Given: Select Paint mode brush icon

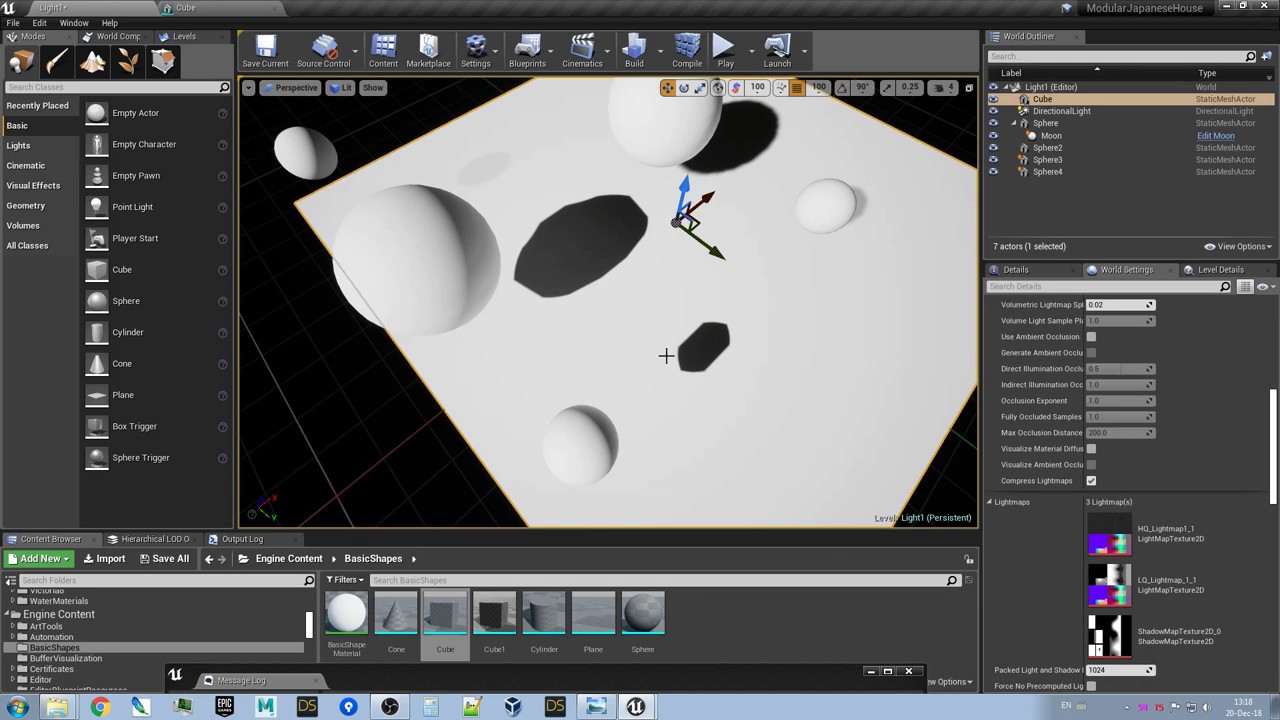Looking at the screenshot, I should [57, 62].
